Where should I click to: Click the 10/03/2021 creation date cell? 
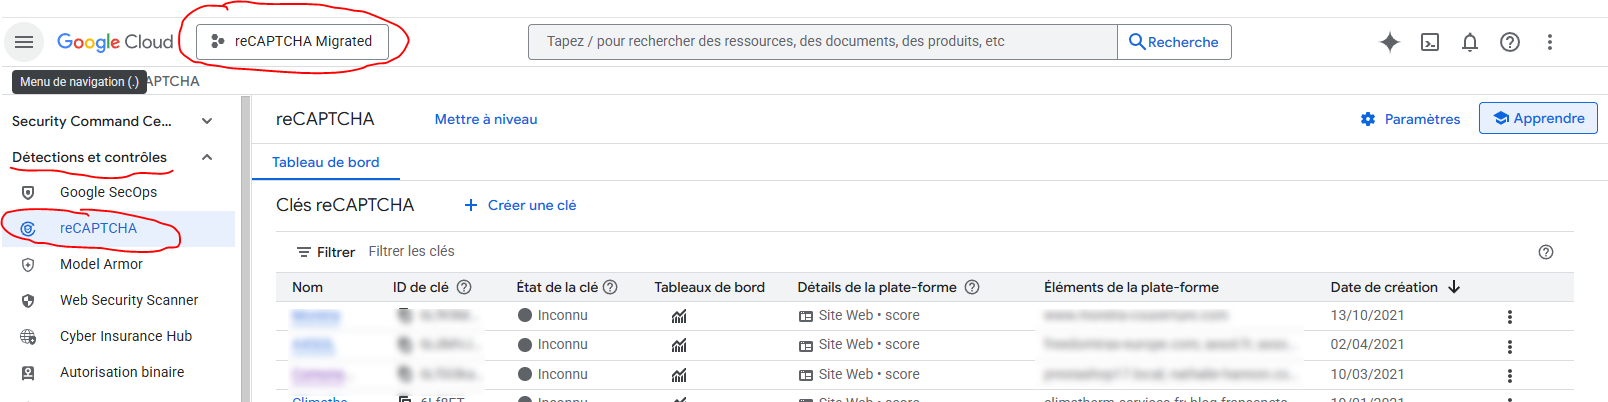[1367, 374]
